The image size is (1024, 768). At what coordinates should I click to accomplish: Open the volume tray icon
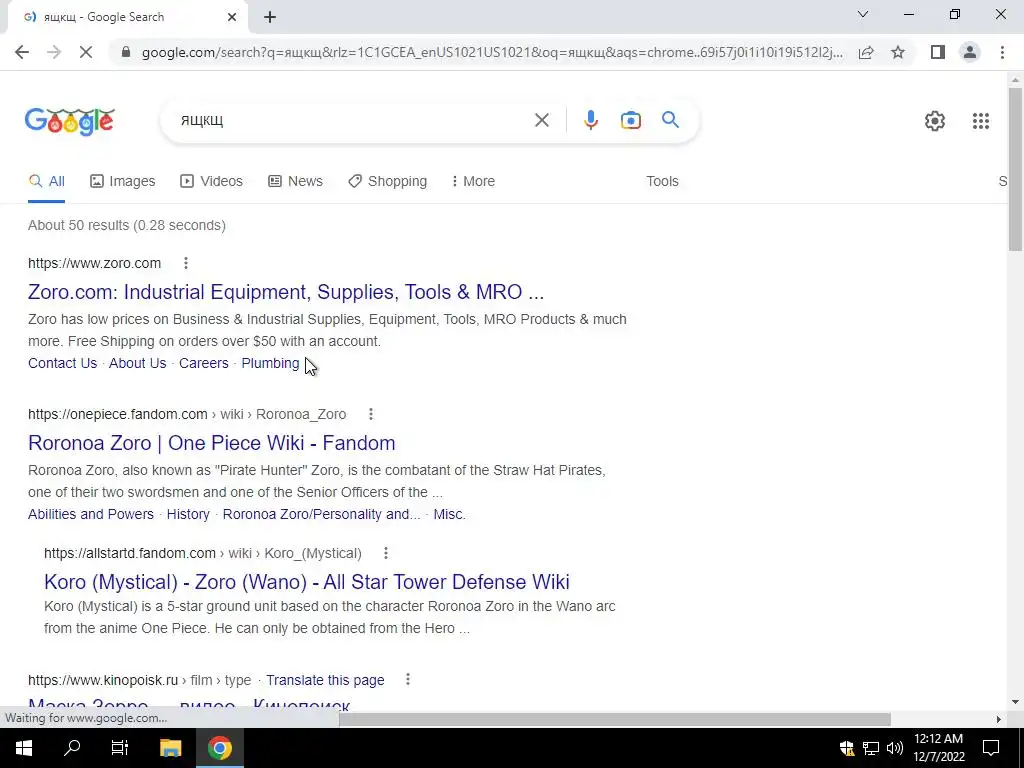(x=895, y=748)
